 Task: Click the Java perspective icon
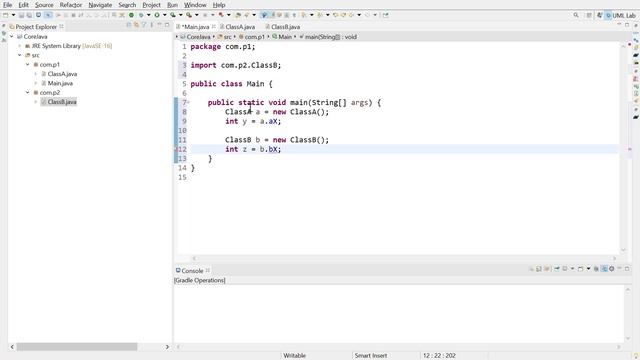click(599, 15)
